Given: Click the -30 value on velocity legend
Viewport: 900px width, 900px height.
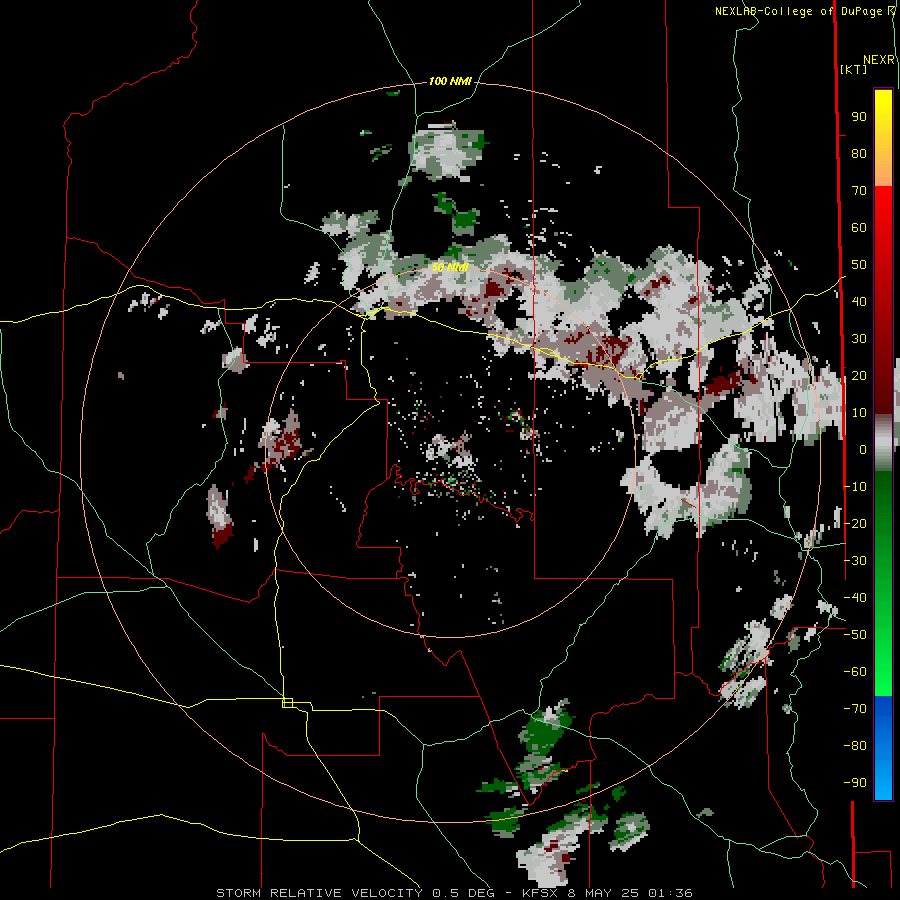Looking at the screenshot, I should [855, 561].
